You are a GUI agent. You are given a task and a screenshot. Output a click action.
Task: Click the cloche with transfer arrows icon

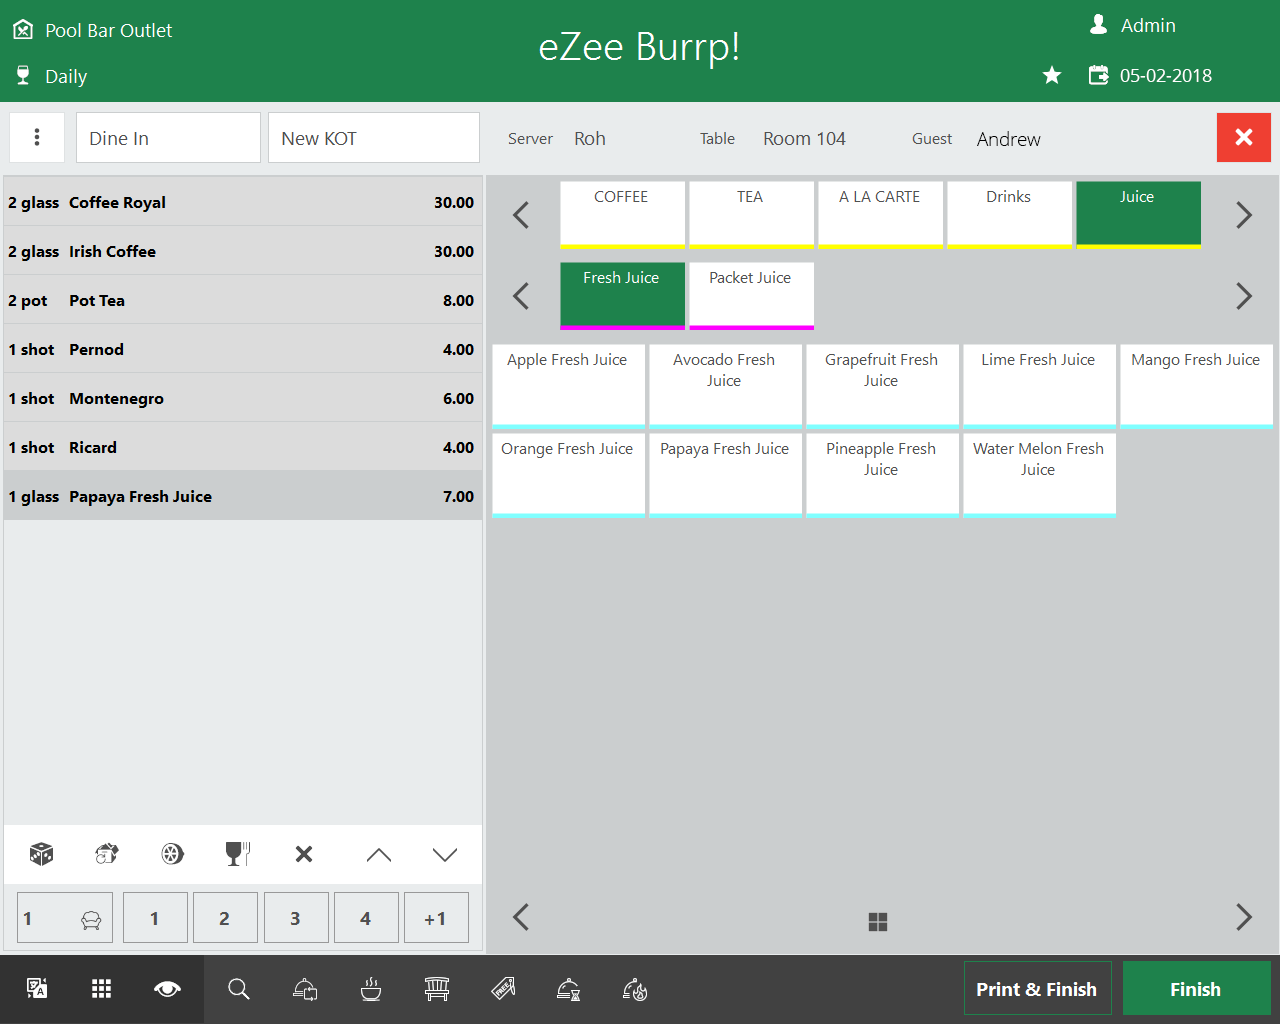(305, 989)
